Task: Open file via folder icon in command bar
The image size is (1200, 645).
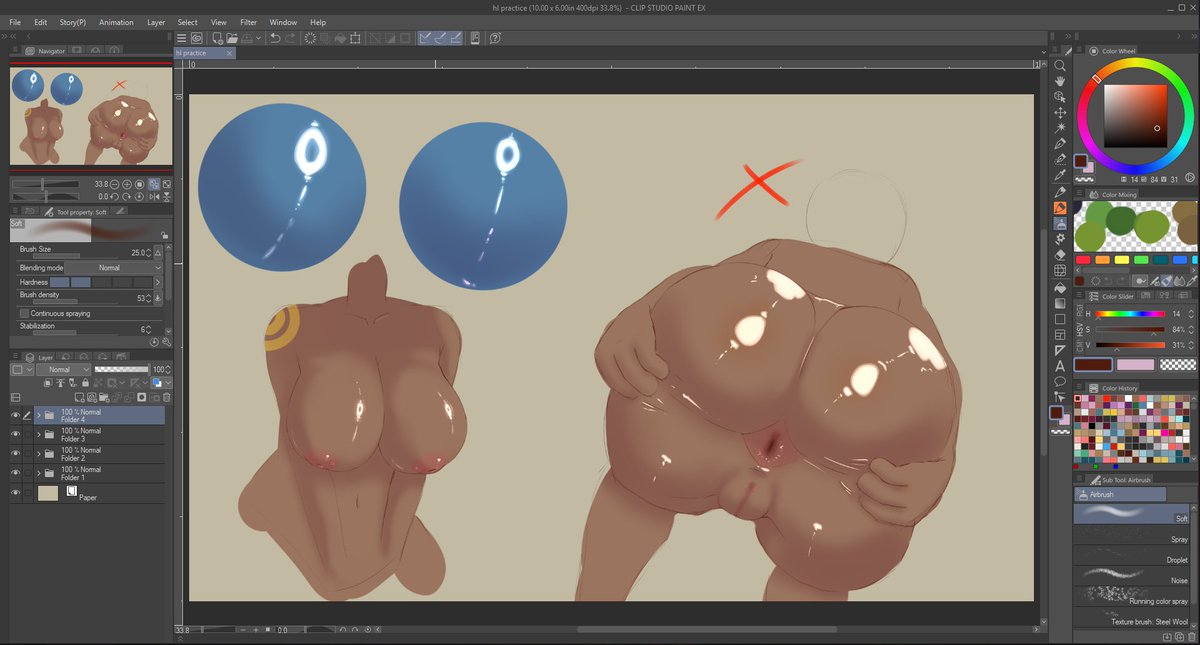Action: (233, 38)
